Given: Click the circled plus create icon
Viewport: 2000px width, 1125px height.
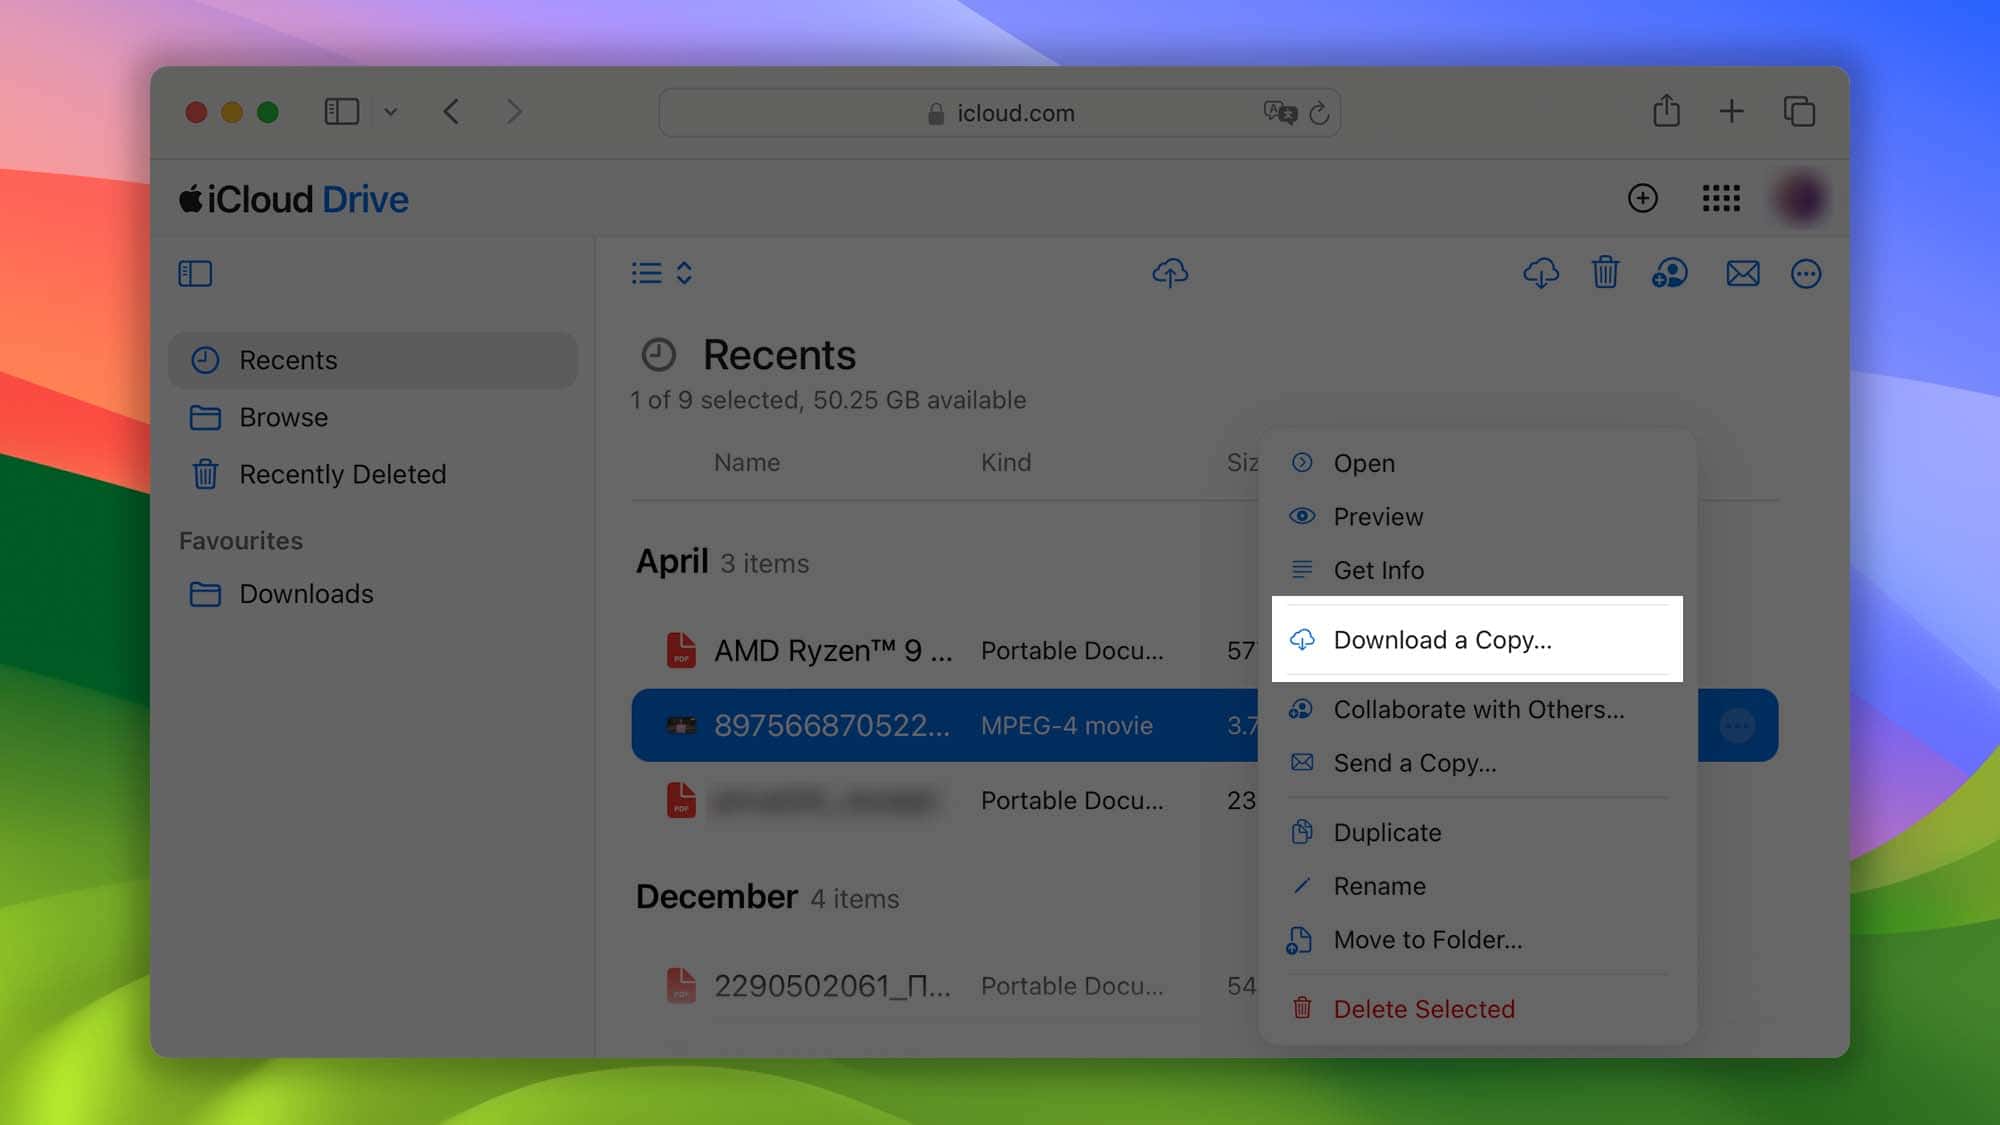Looking at the screenshot, I should pos(1642,198).
